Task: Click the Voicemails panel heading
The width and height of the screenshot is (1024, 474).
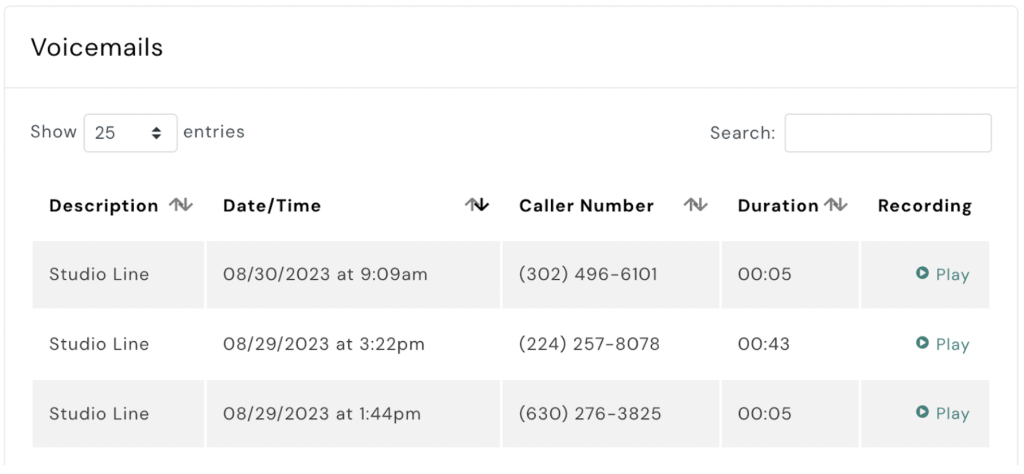Action: point(97,47)
